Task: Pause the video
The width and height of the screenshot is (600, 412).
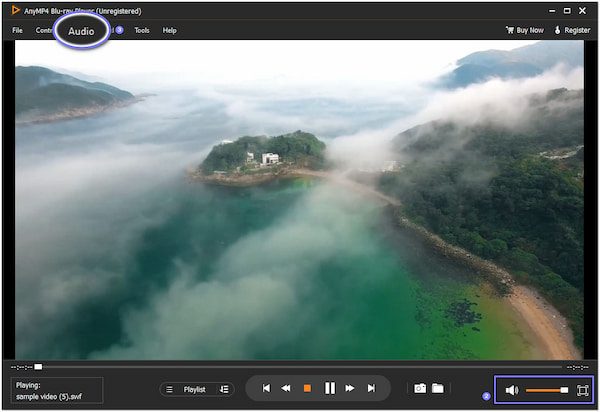Action: click(x=330, y=388)
